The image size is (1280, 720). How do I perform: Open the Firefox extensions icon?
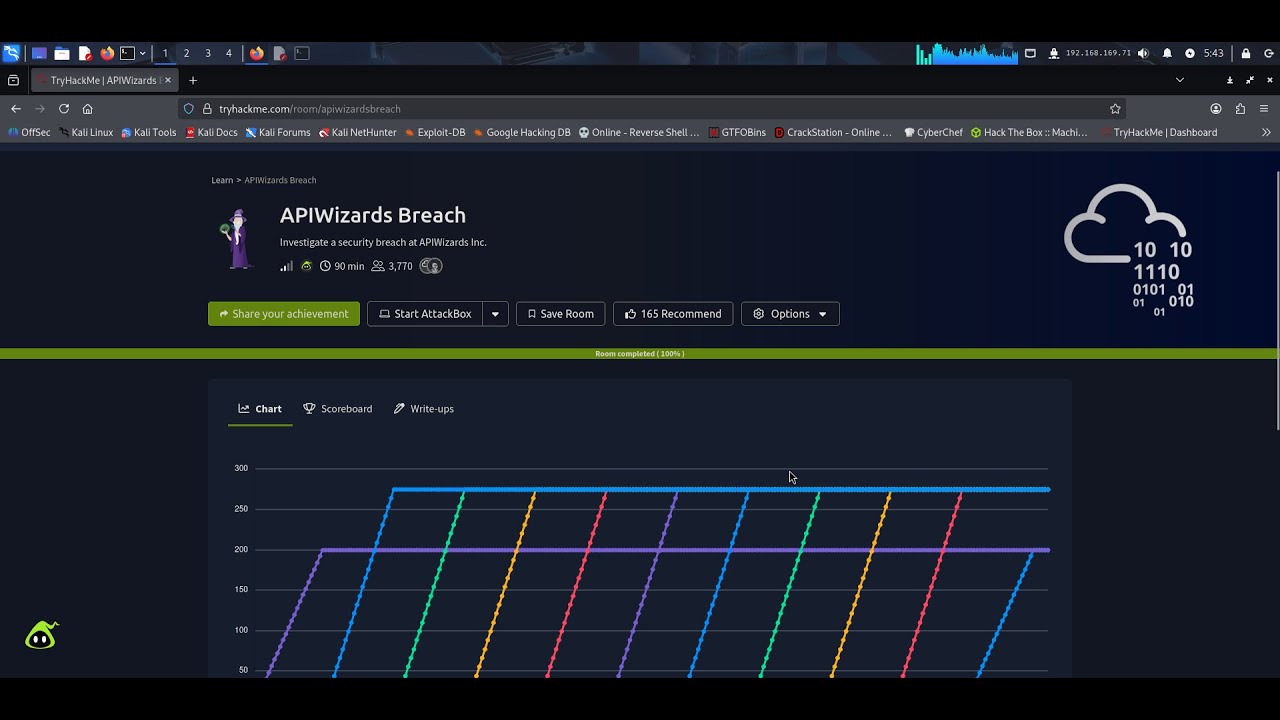pyautogui.click(x=1240, y=108)
